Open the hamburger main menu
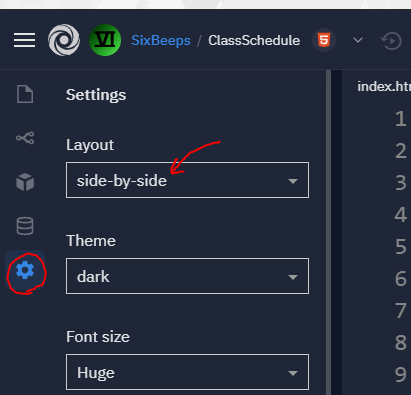The width and height of the screenshot is (411, 395). pos(24,40)
